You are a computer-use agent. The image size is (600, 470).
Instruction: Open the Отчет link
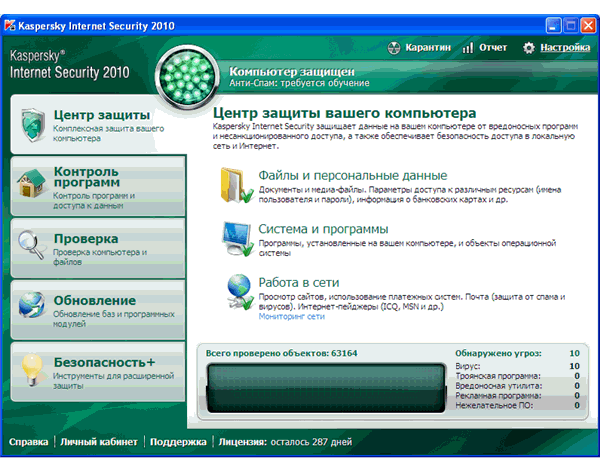coord(493,47)
